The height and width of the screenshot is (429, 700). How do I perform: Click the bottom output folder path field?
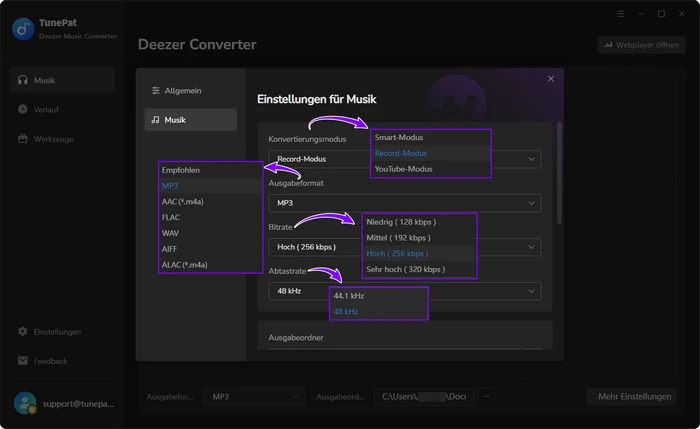coord(424,396)
